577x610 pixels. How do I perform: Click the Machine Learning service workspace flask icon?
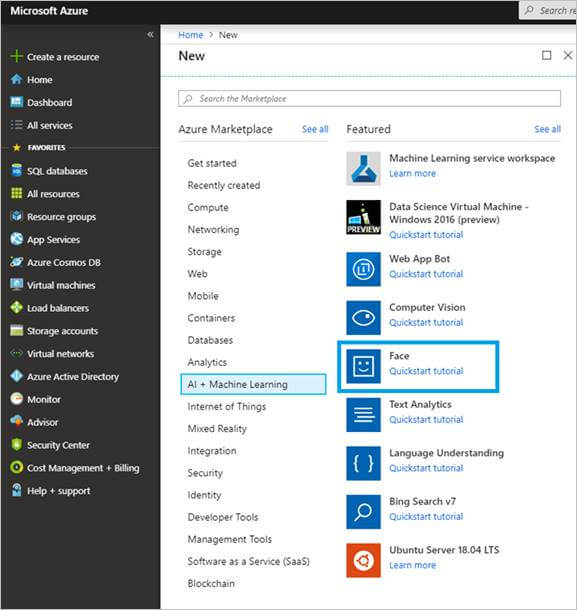[x=363, y=168]
